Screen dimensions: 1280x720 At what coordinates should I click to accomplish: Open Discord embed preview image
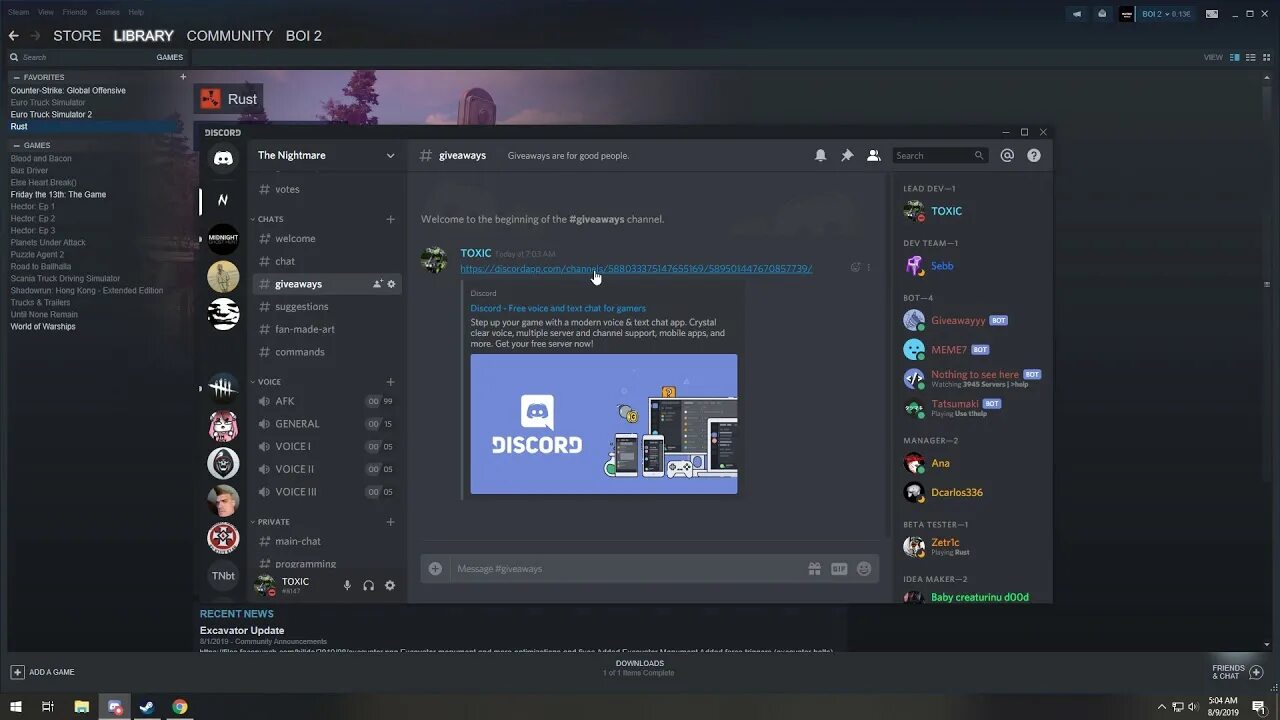[x=604, y=424]
